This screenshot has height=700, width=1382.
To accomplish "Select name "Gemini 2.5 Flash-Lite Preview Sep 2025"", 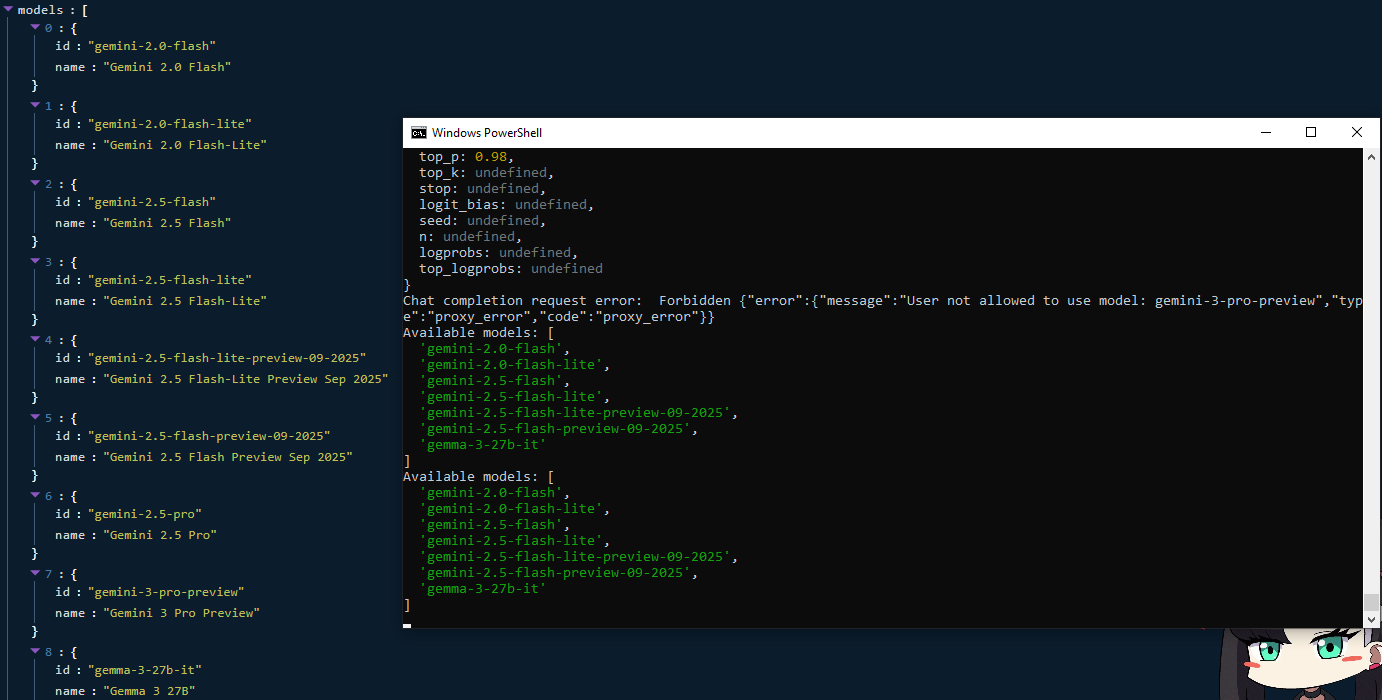I will (x=246, y=379).
